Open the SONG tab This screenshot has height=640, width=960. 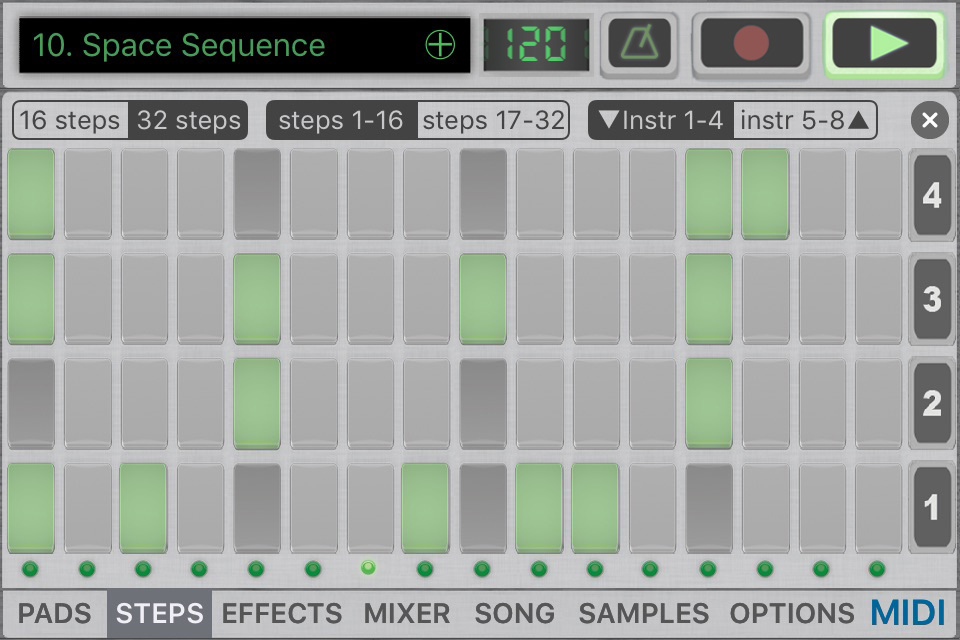coord(514,614)
